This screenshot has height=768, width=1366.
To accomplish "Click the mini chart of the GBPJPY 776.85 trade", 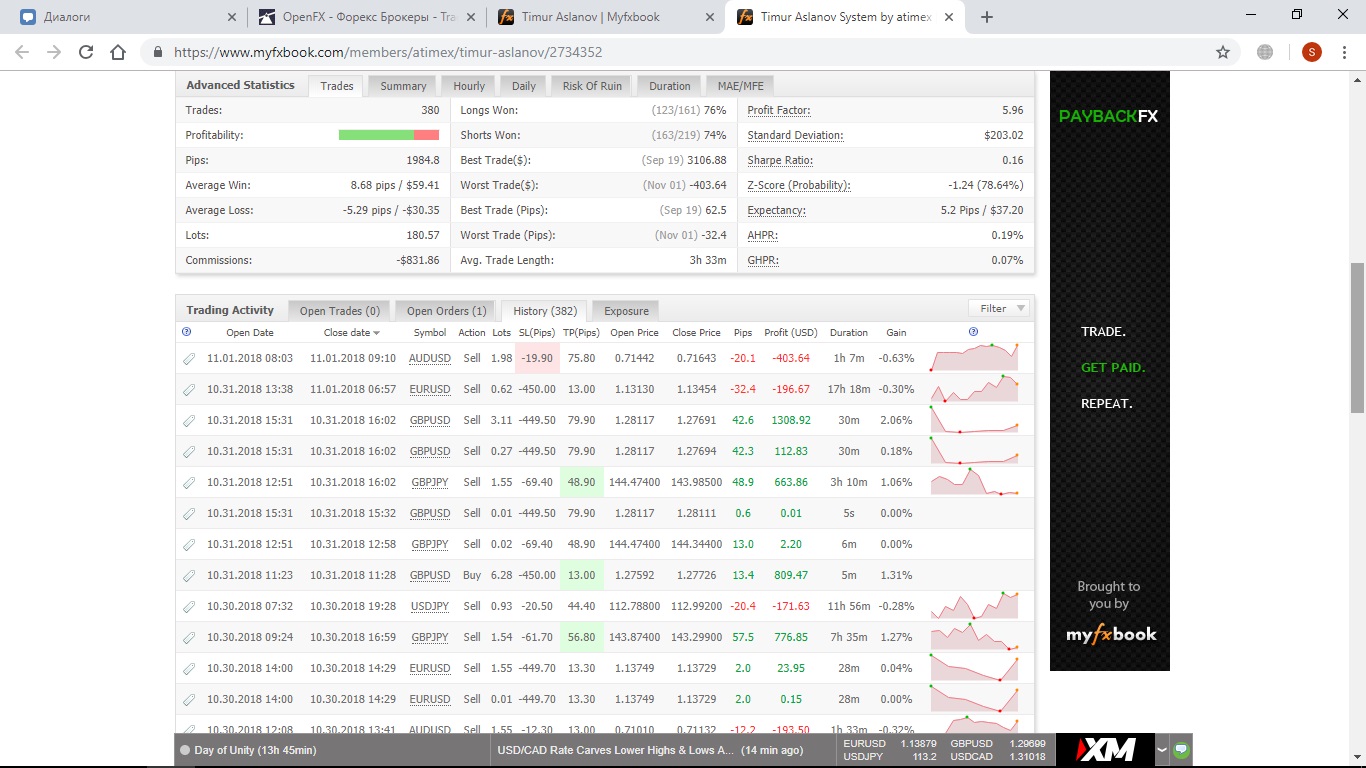I will click(975, 637).
